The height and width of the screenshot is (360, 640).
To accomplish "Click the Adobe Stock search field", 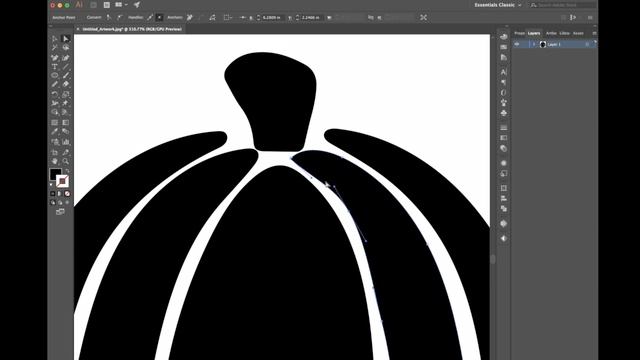I will 562,5.
